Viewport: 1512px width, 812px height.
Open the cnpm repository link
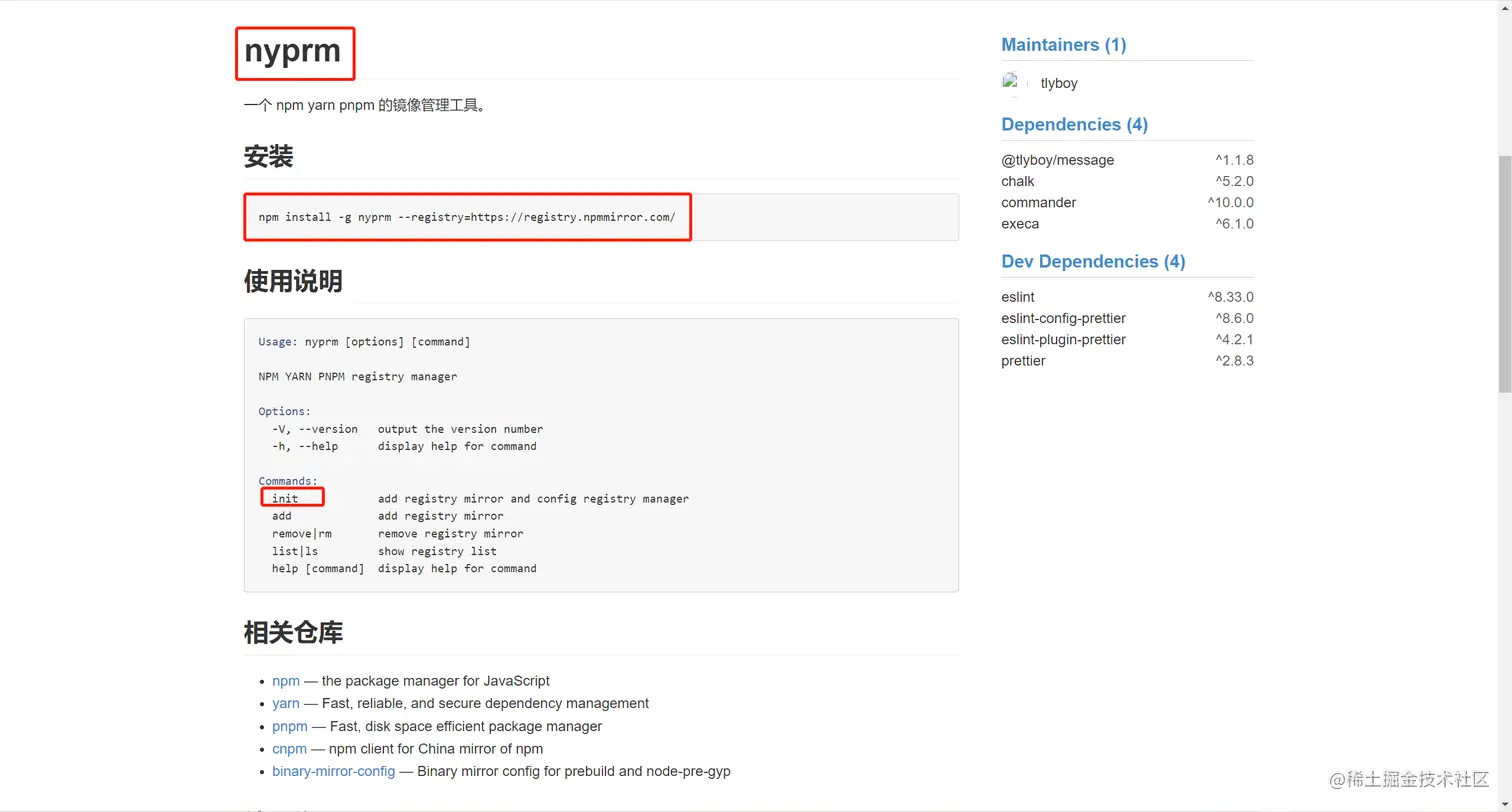(x=289, y=749)
